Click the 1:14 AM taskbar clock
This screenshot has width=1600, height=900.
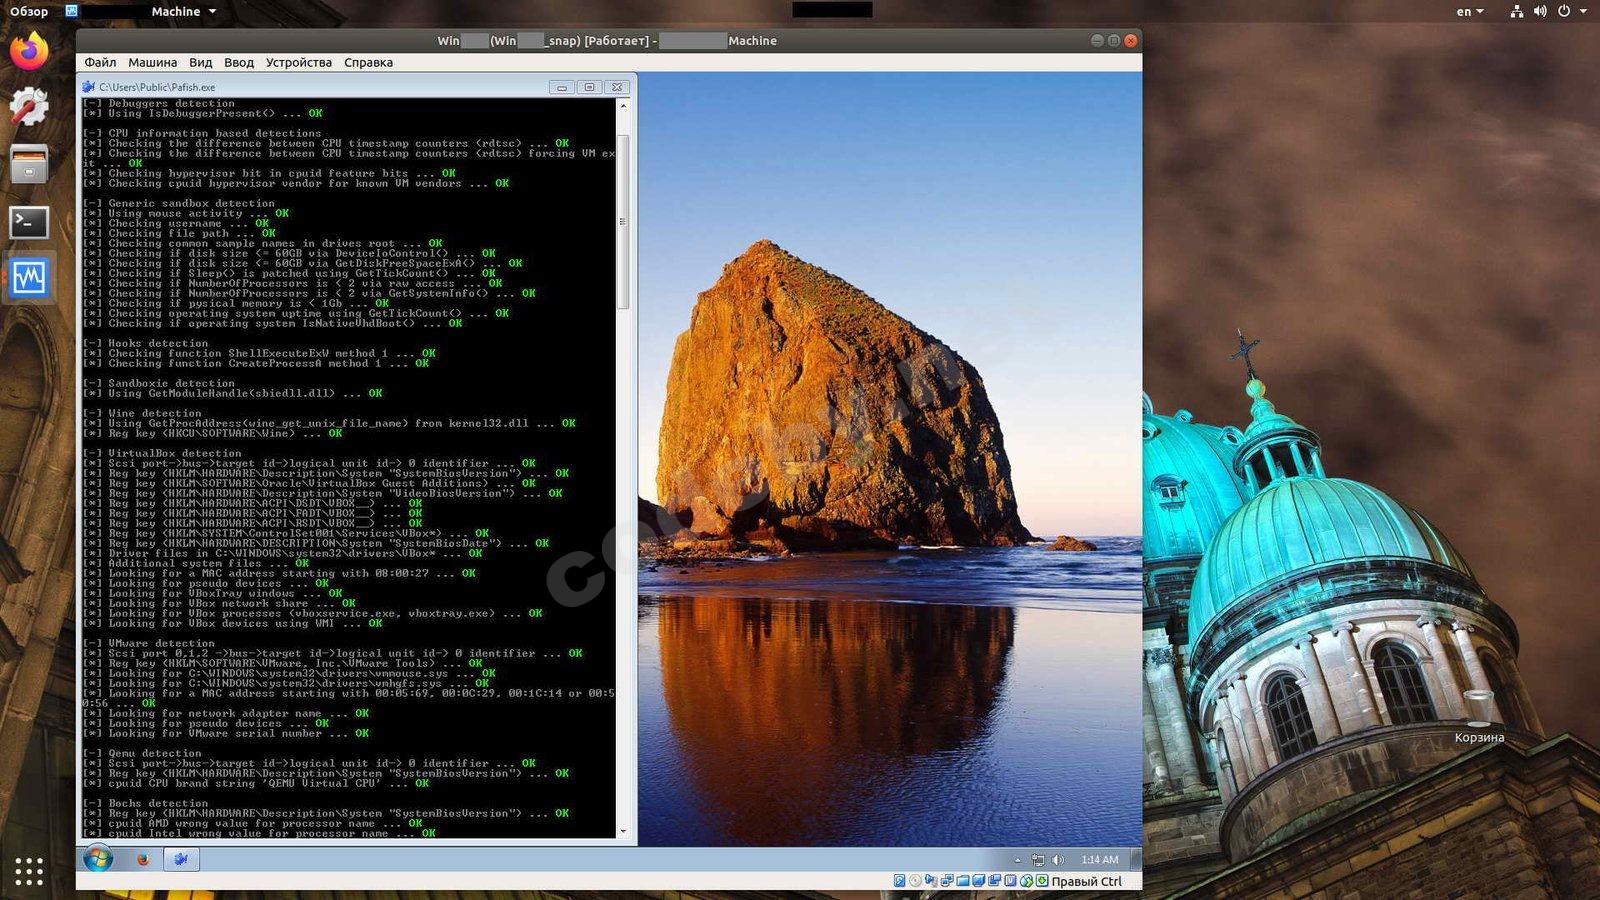pos(1100,860)
